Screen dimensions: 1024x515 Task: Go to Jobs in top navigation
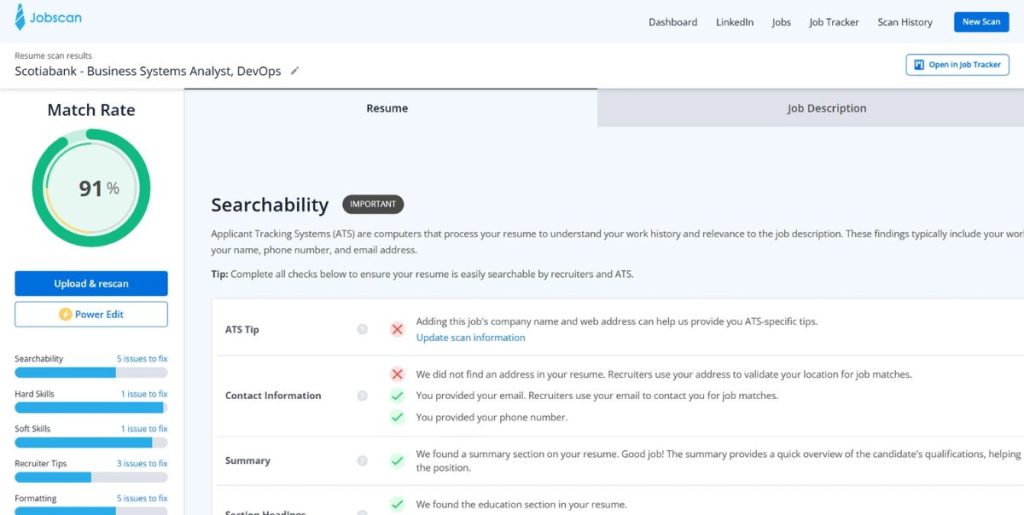781,22
